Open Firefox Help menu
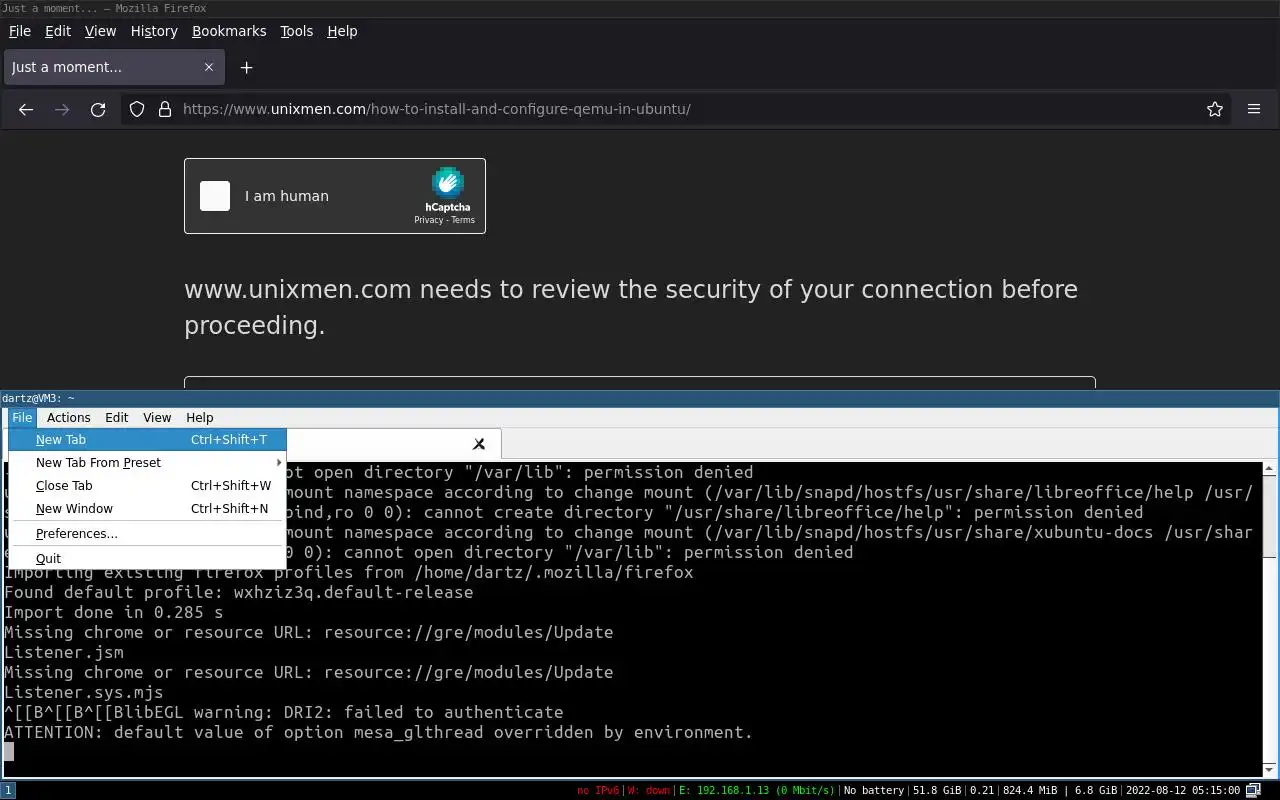 pos(342,31)
